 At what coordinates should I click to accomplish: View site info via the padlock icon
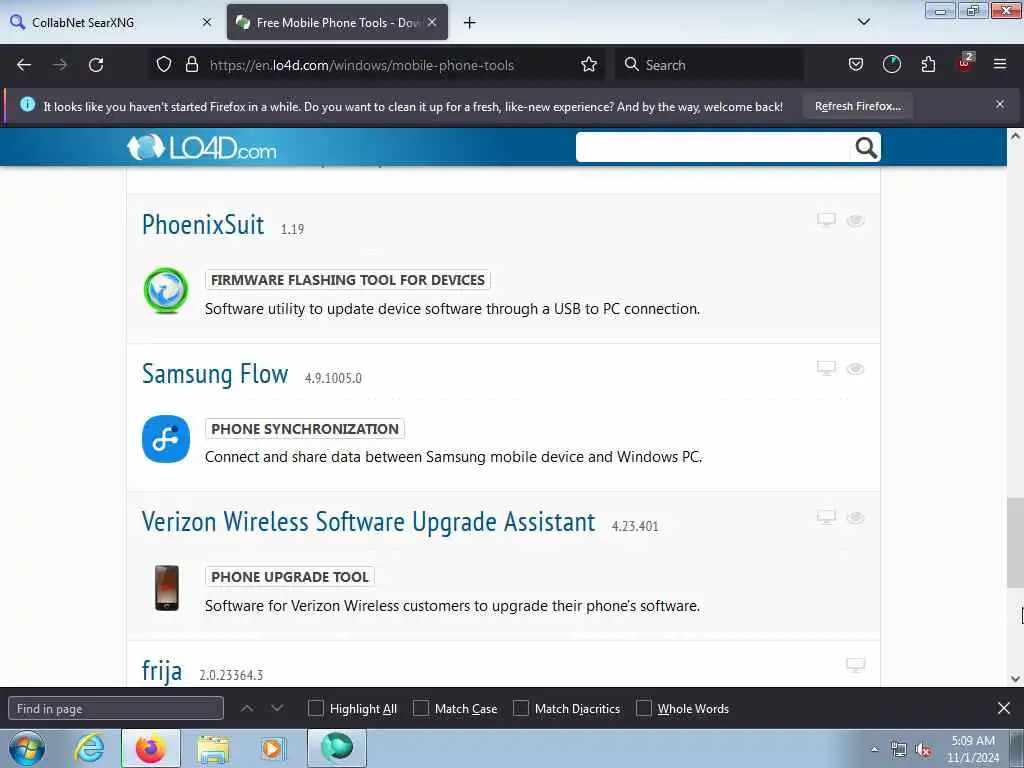[191, 65]
